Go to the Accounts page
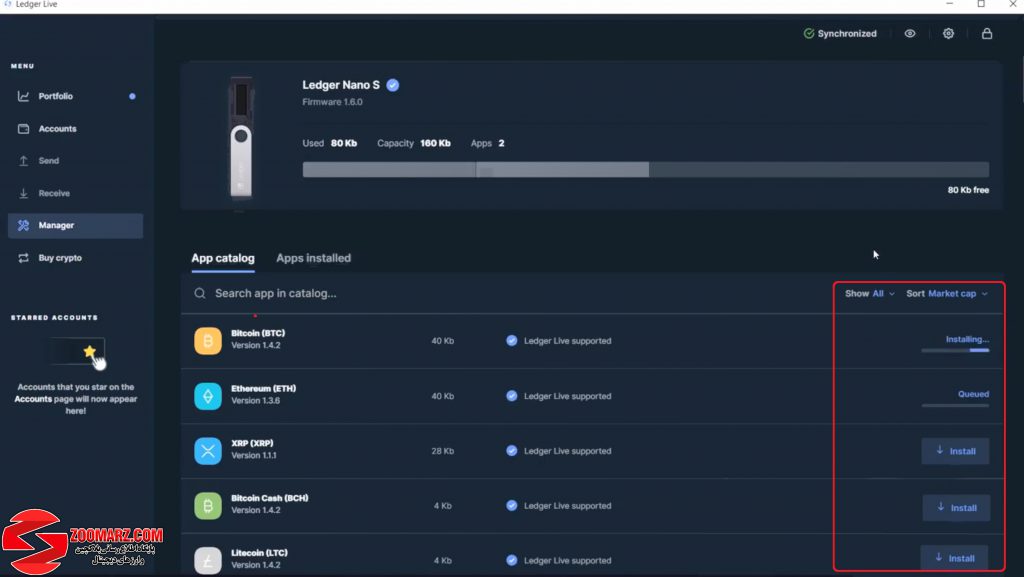This screenshot has height=577, width=1024. (x=75, y=129)
